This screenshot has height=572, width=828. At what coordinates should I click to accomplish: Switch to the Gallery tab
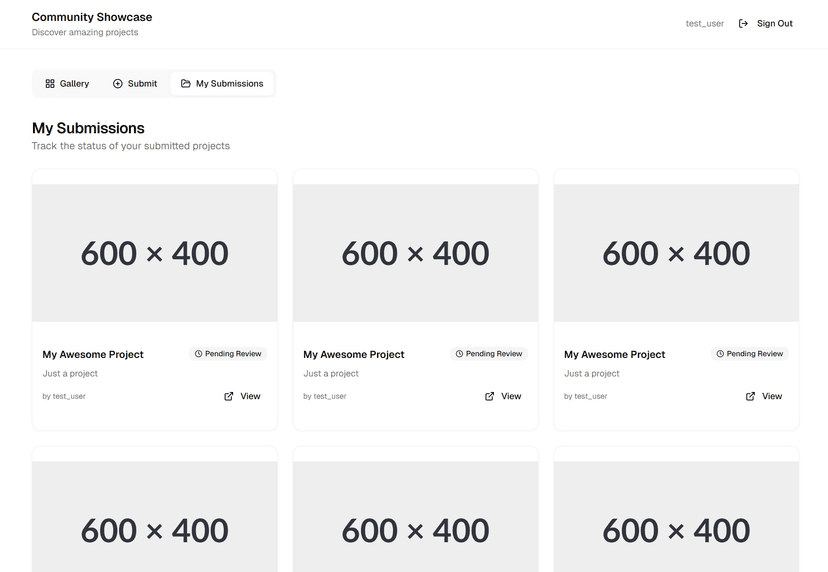(x=67, y=84)
